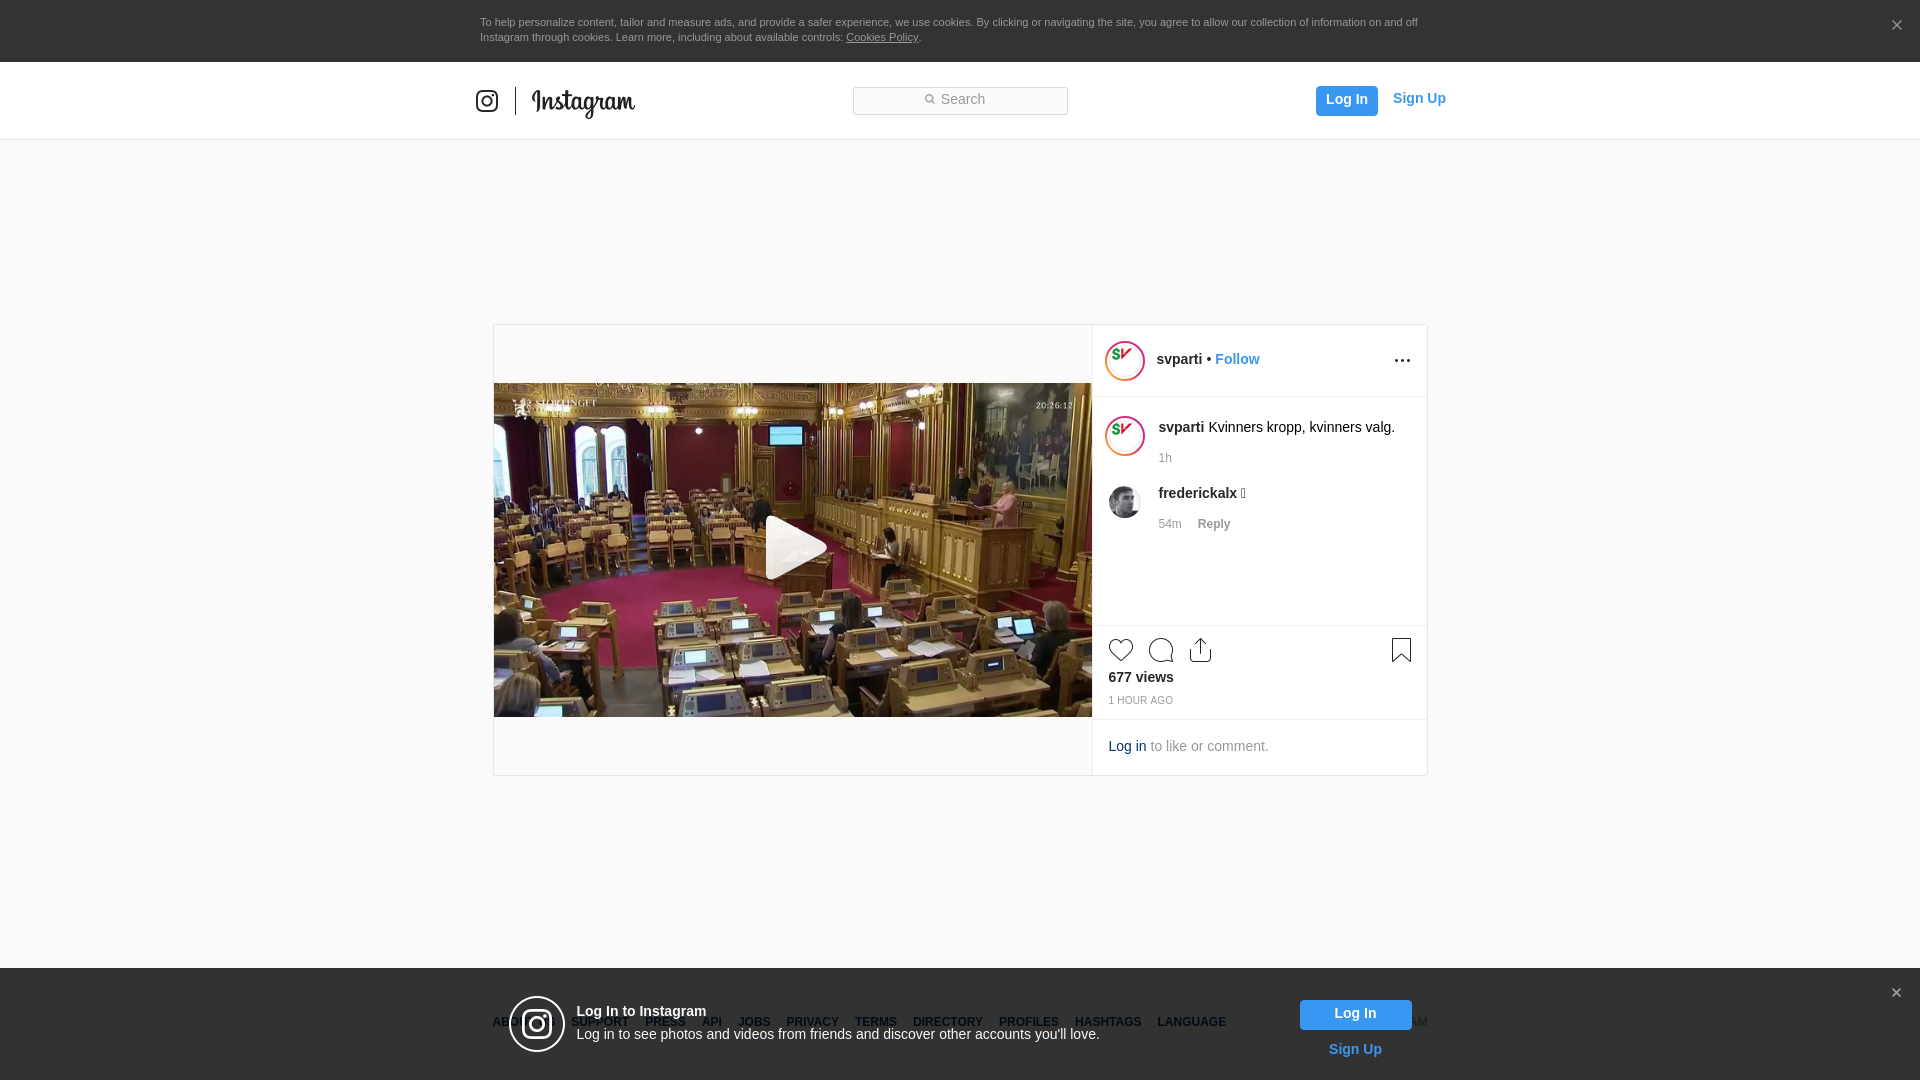Open the PROFILES footer link

click(x=1029, y=1022)
